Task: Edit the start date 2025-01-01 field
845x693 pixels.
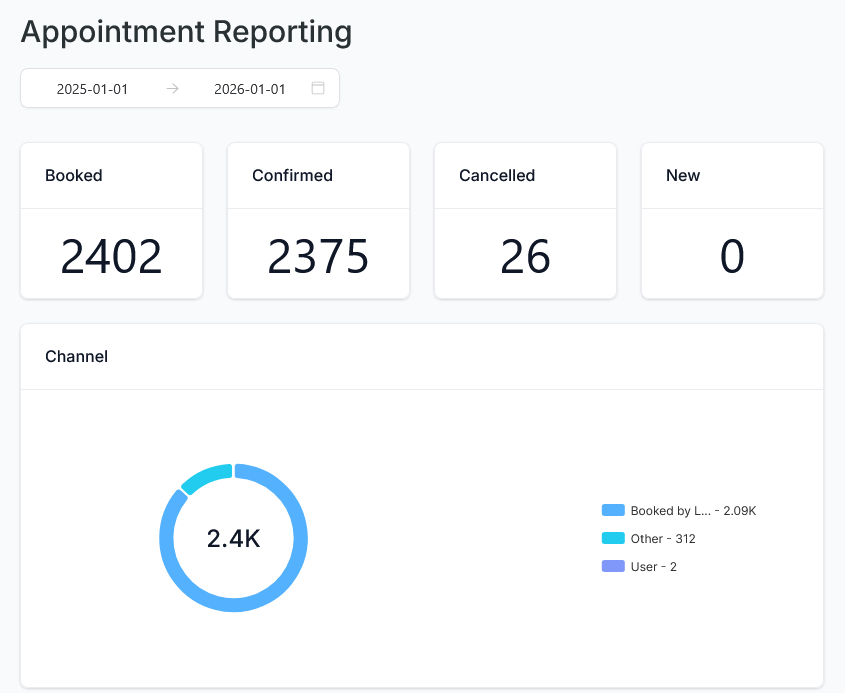Action: 92,89
